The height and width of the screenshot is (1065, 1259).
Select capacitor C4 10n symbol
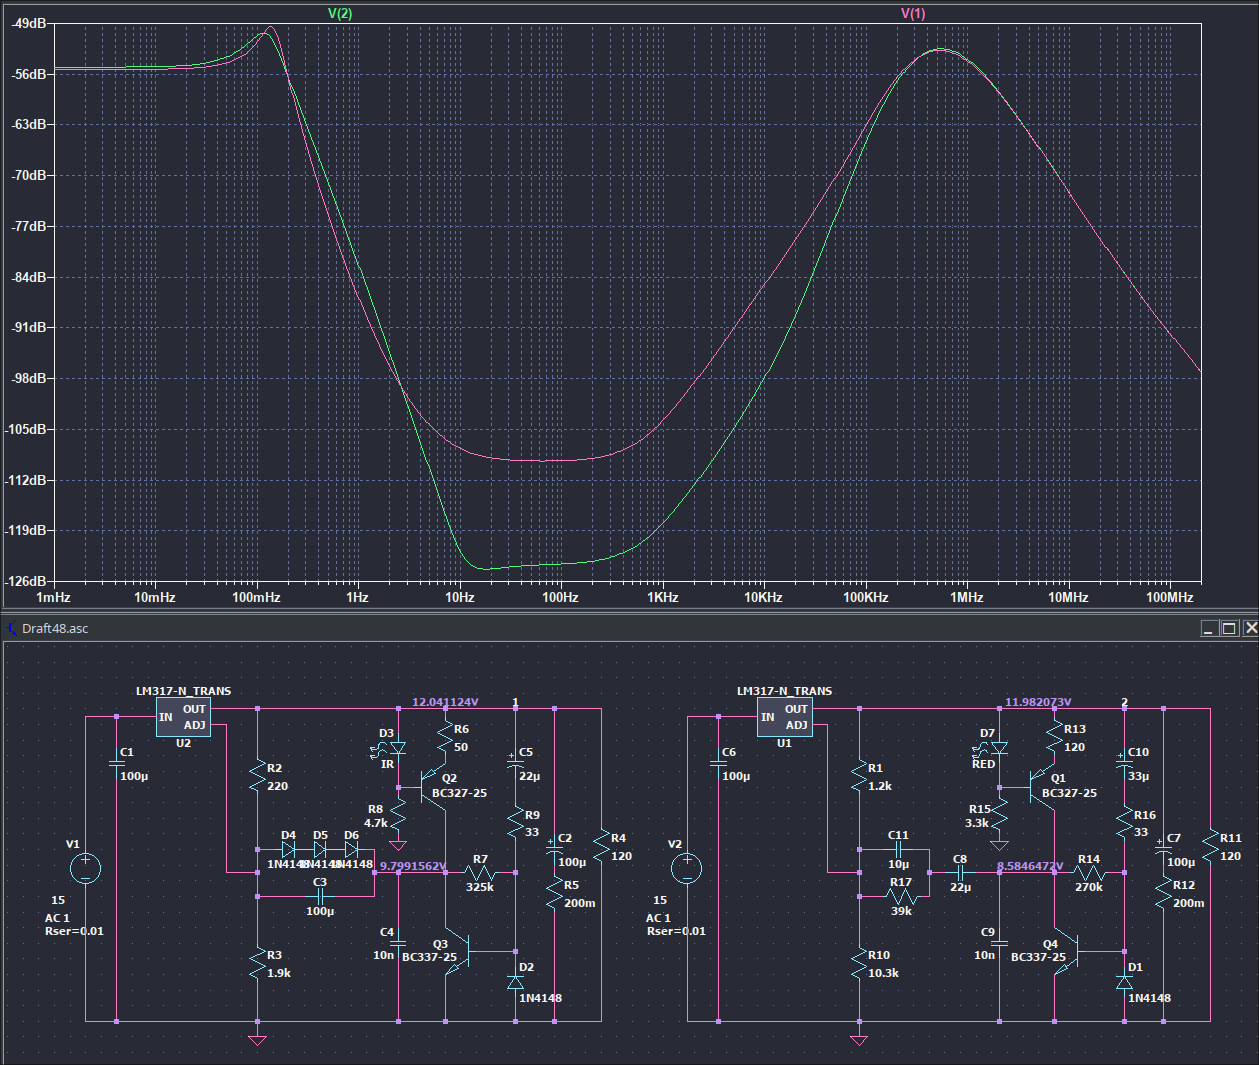pyautogui.click(x=398, y=943)
